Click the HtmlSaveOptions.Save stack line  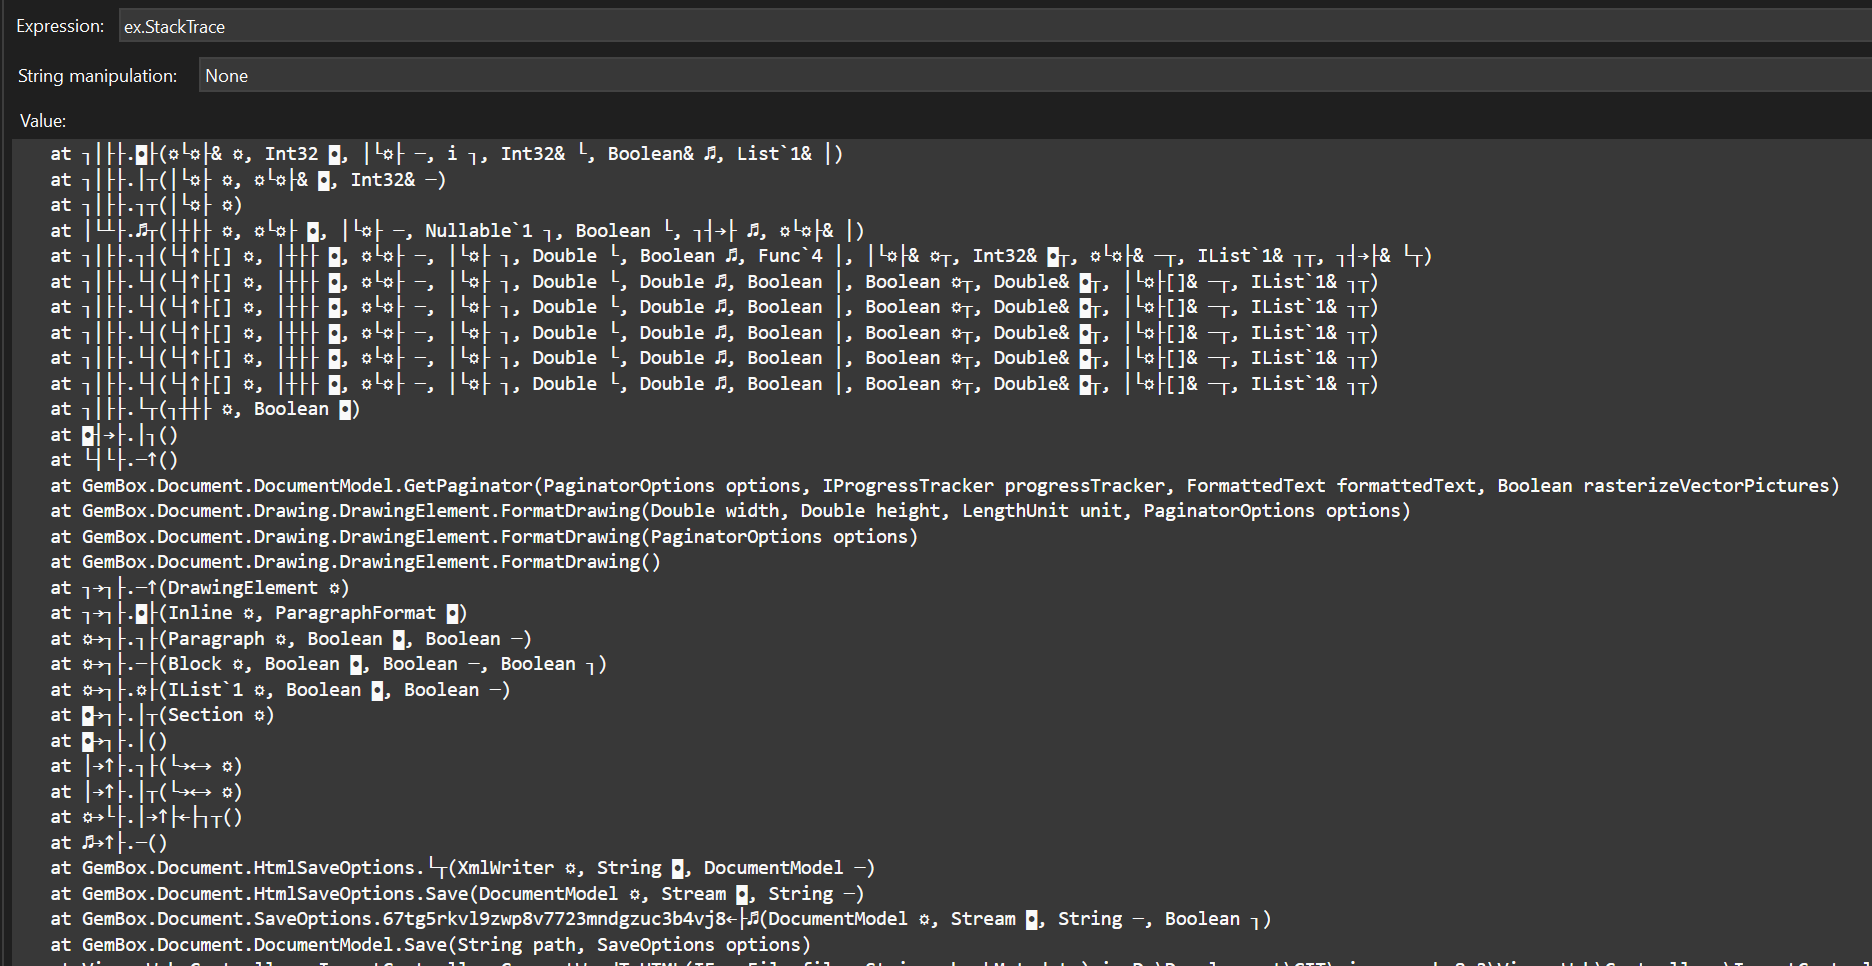[x=457, y=894]
